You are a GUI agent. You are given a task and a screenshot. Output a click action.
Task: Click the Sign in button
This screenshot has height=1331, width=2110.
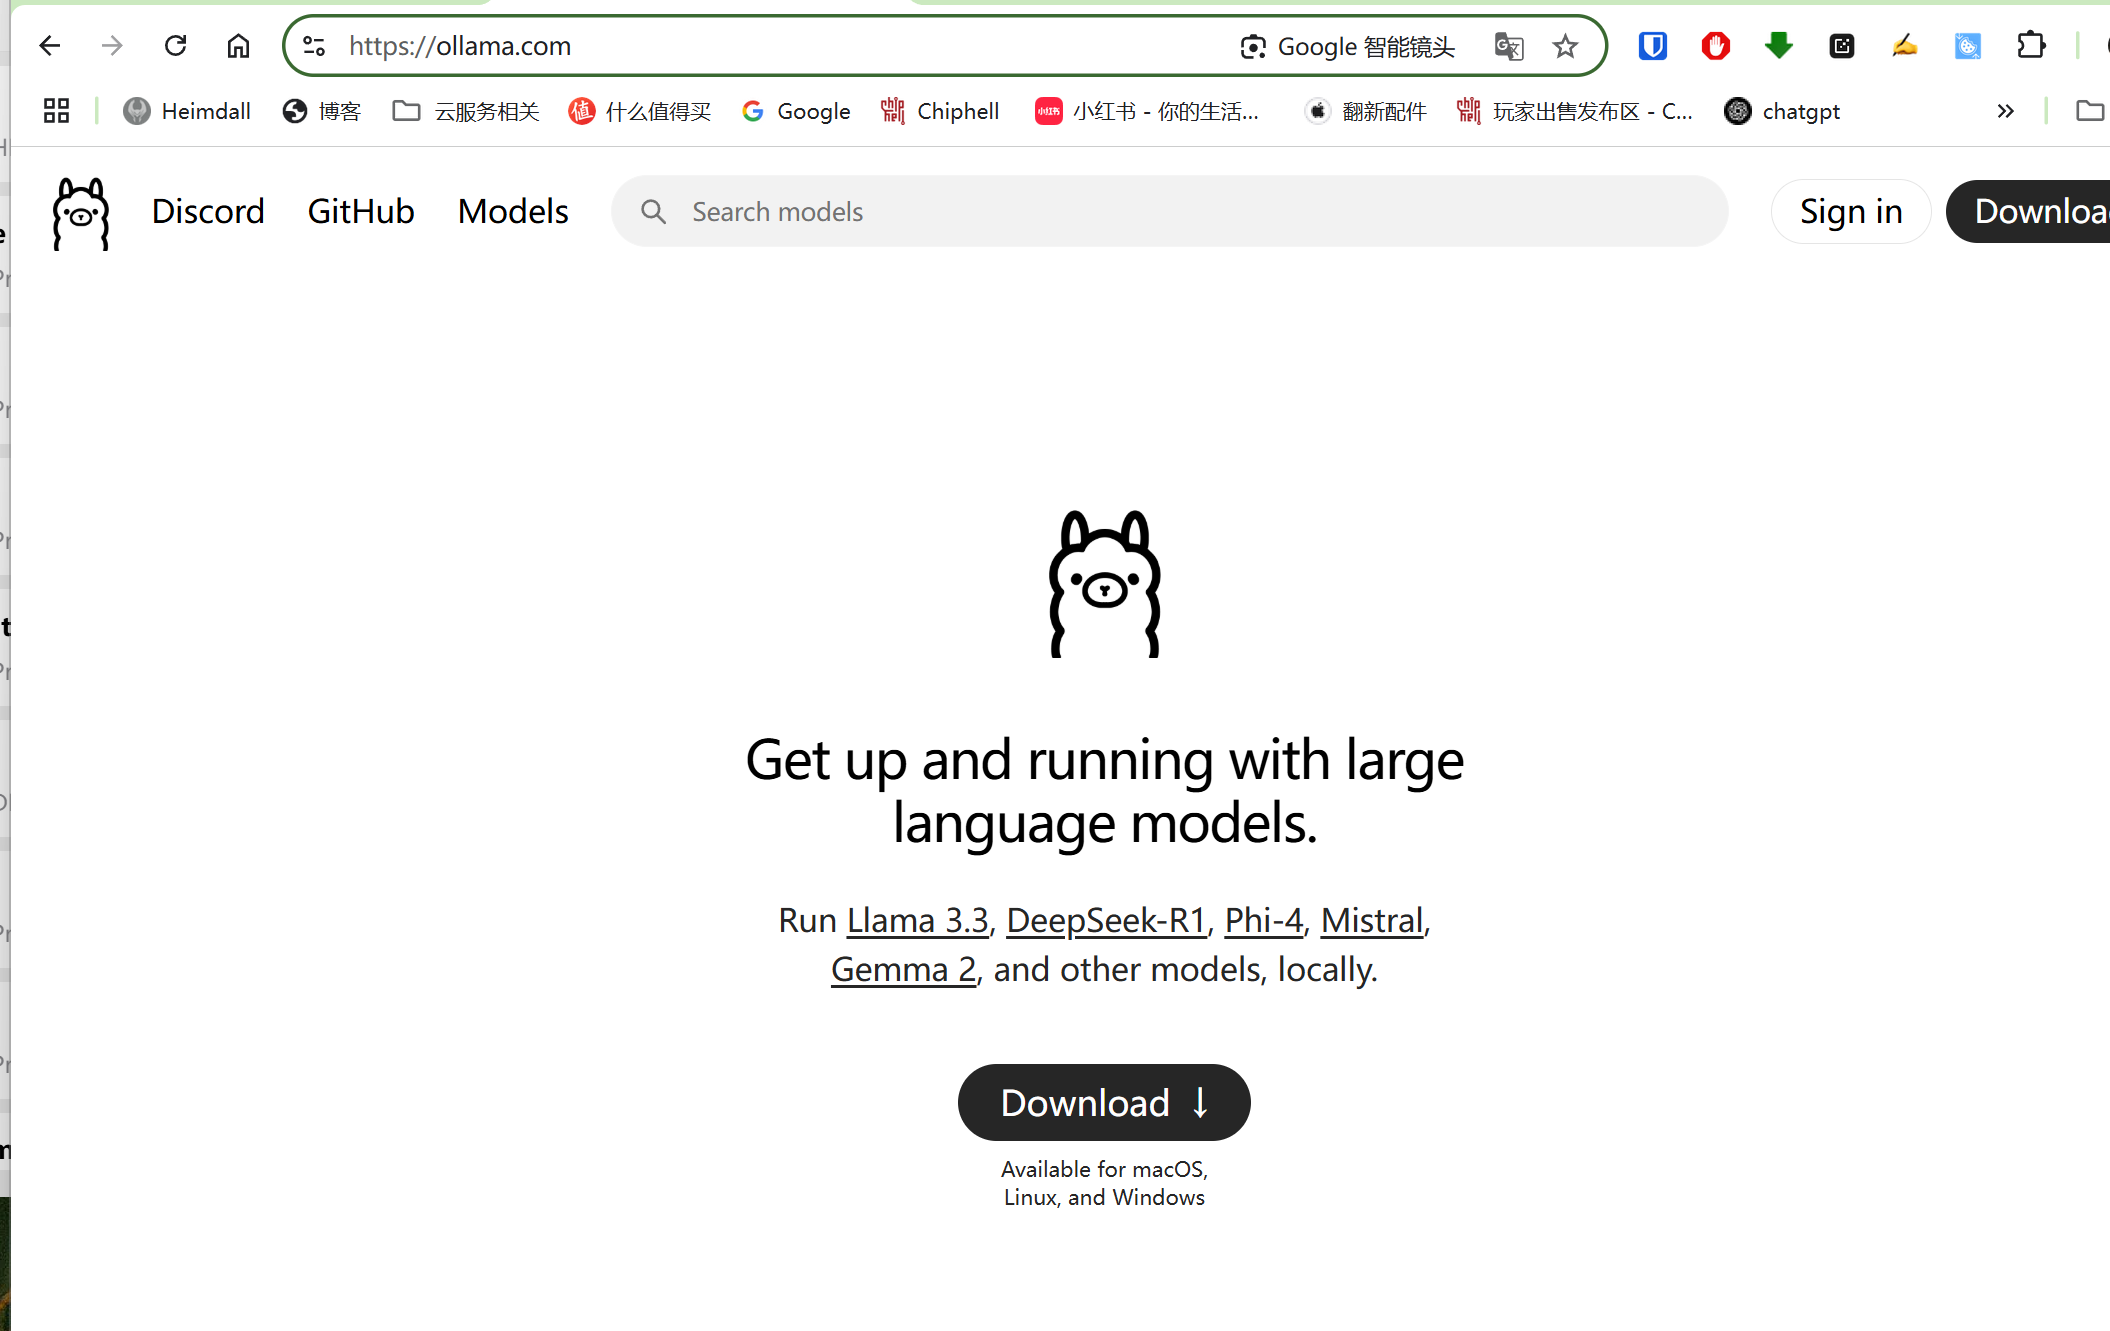click(x=1851, y=211)
